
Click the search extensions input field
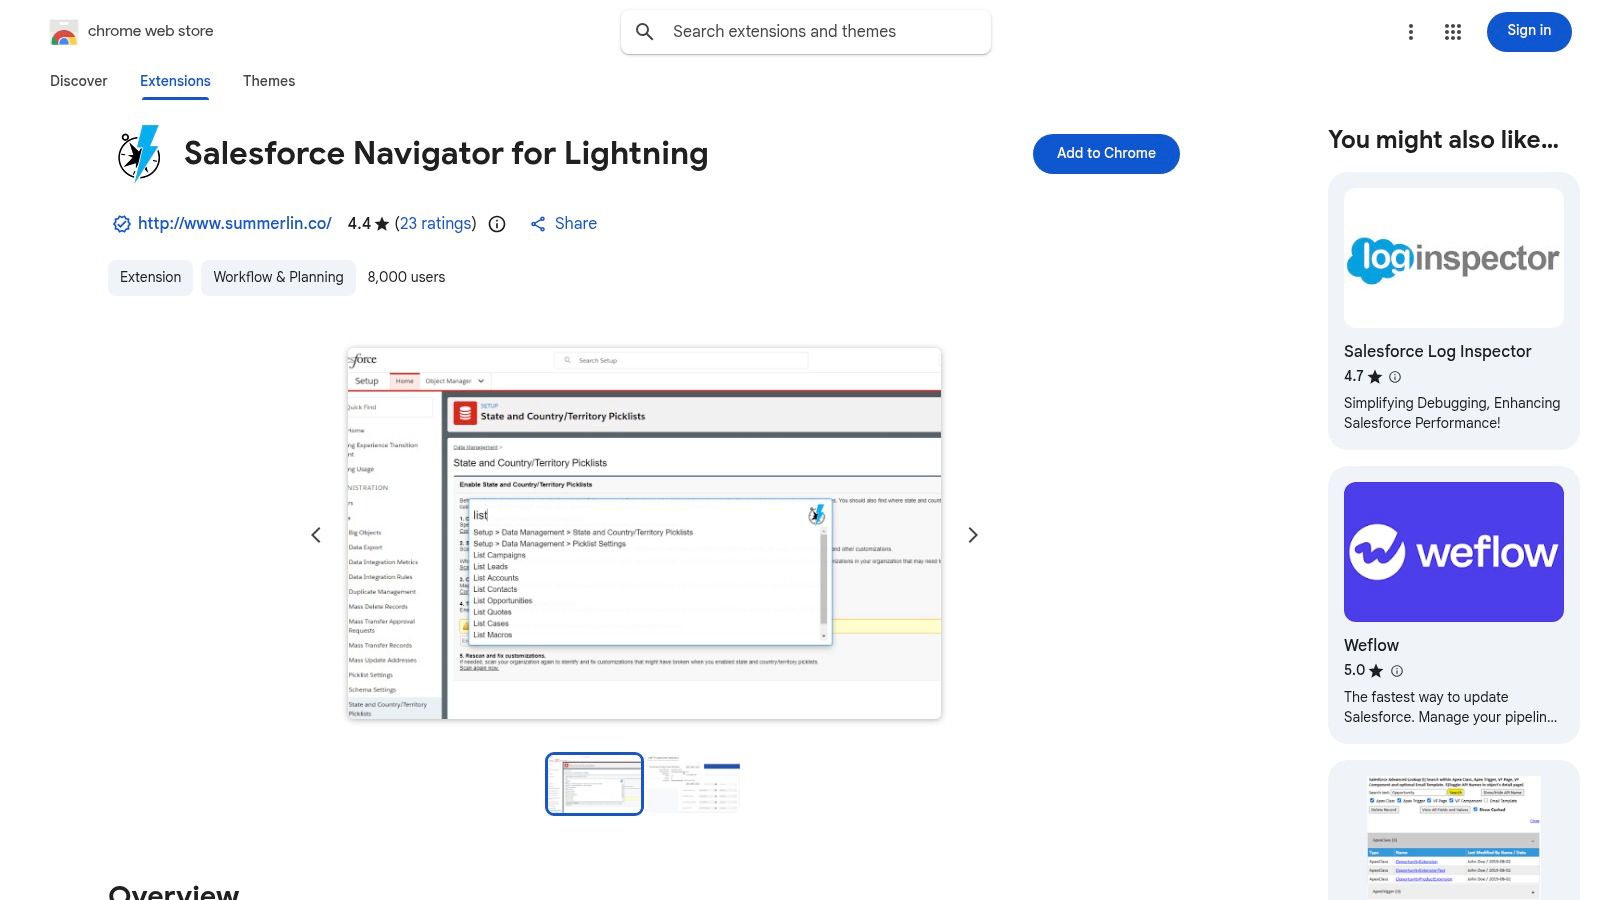coord(806,31)
